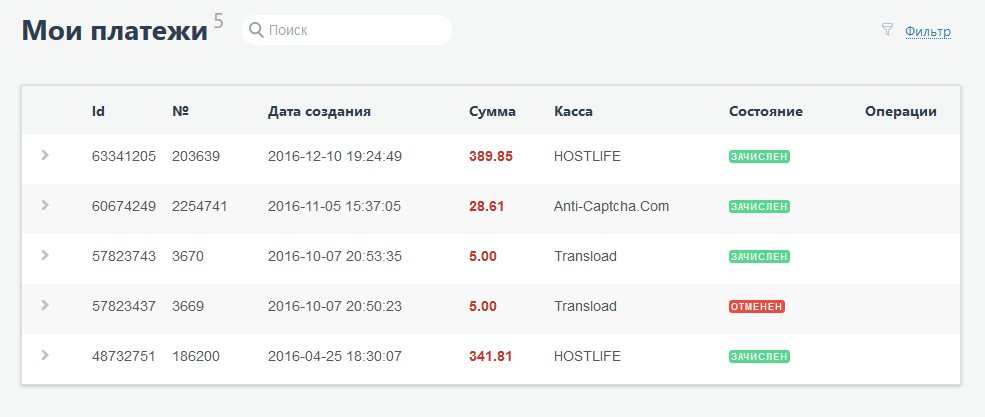Click the filter funnel icon
The width and height of the screenshot is (985, 417).
(x=886, y=30)
